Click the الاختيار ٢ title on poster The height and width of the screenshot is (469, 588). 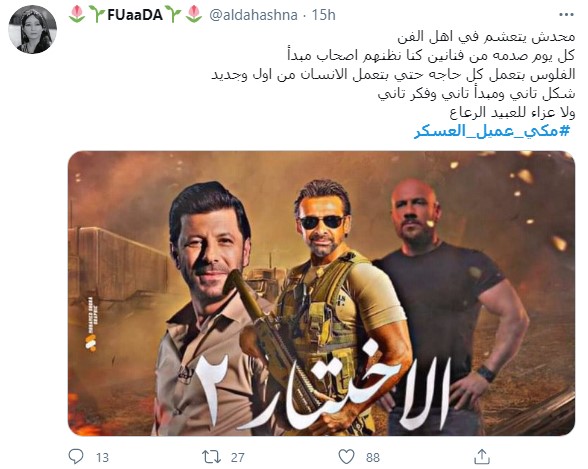tap(322, 390)
